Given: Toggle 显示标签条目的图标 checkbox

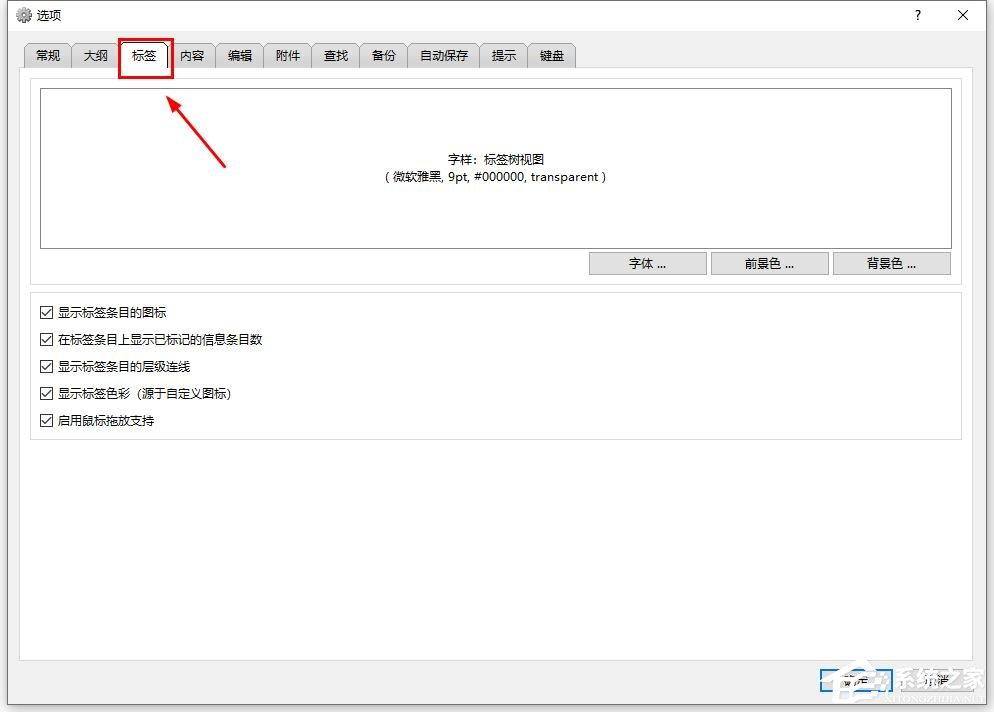Looking at the screenshot, I should tap(46, 312).
